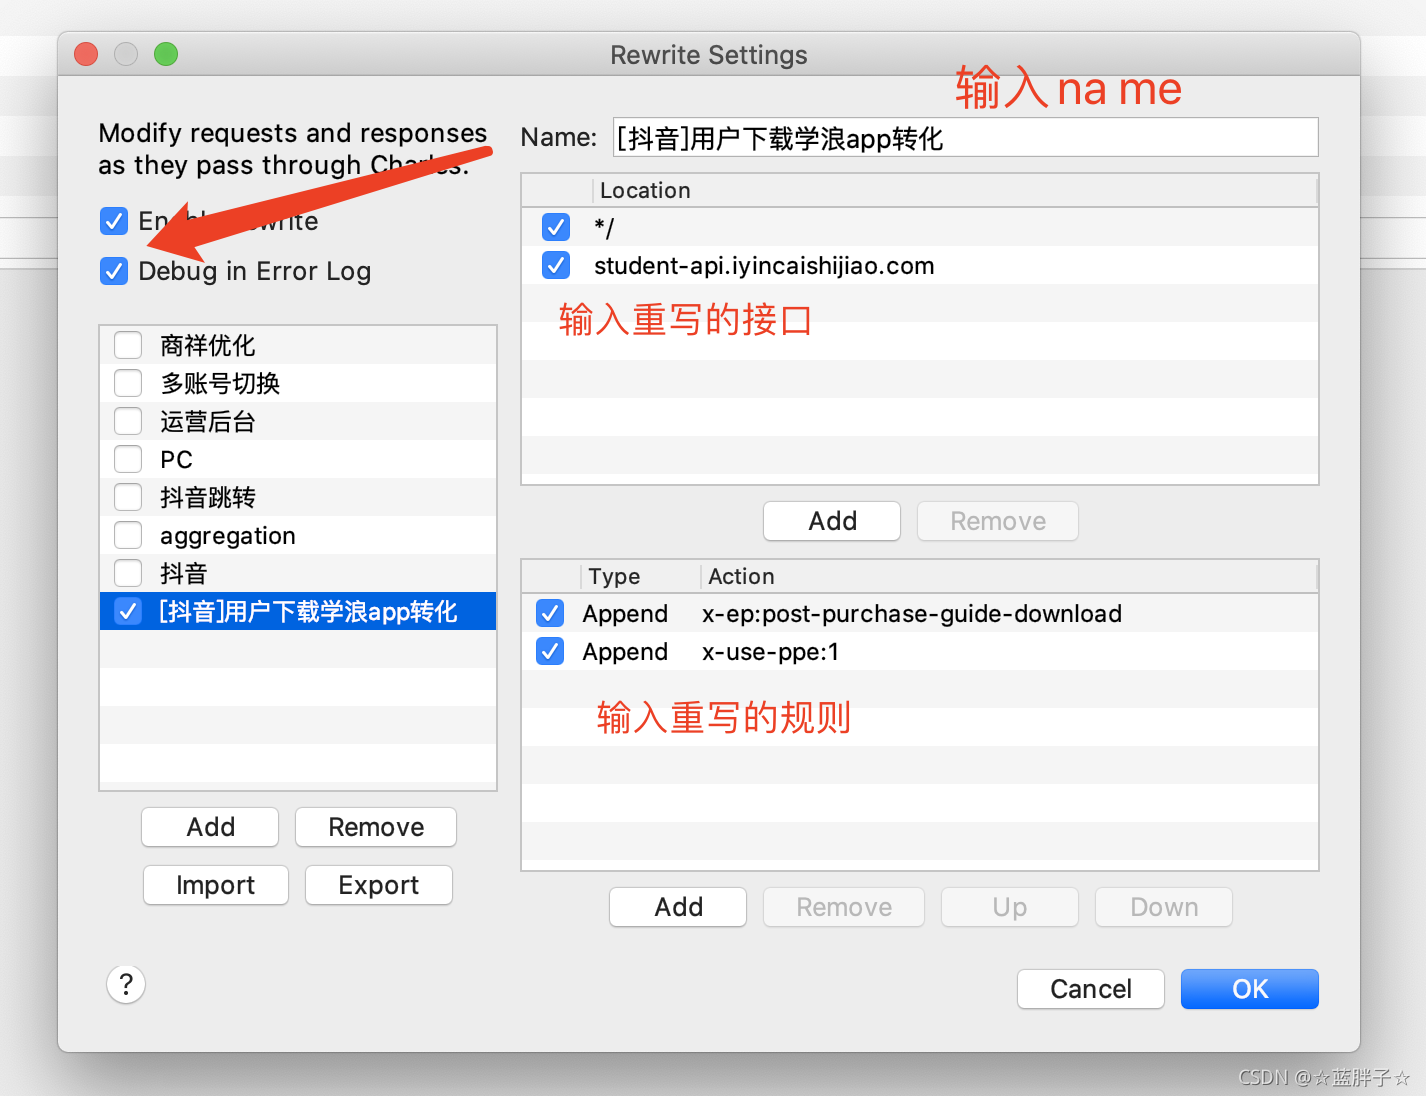Uncheck the x-ep:post-purchase-guide-download rule checkbox

pyautogui.click(x=550, y=613)
